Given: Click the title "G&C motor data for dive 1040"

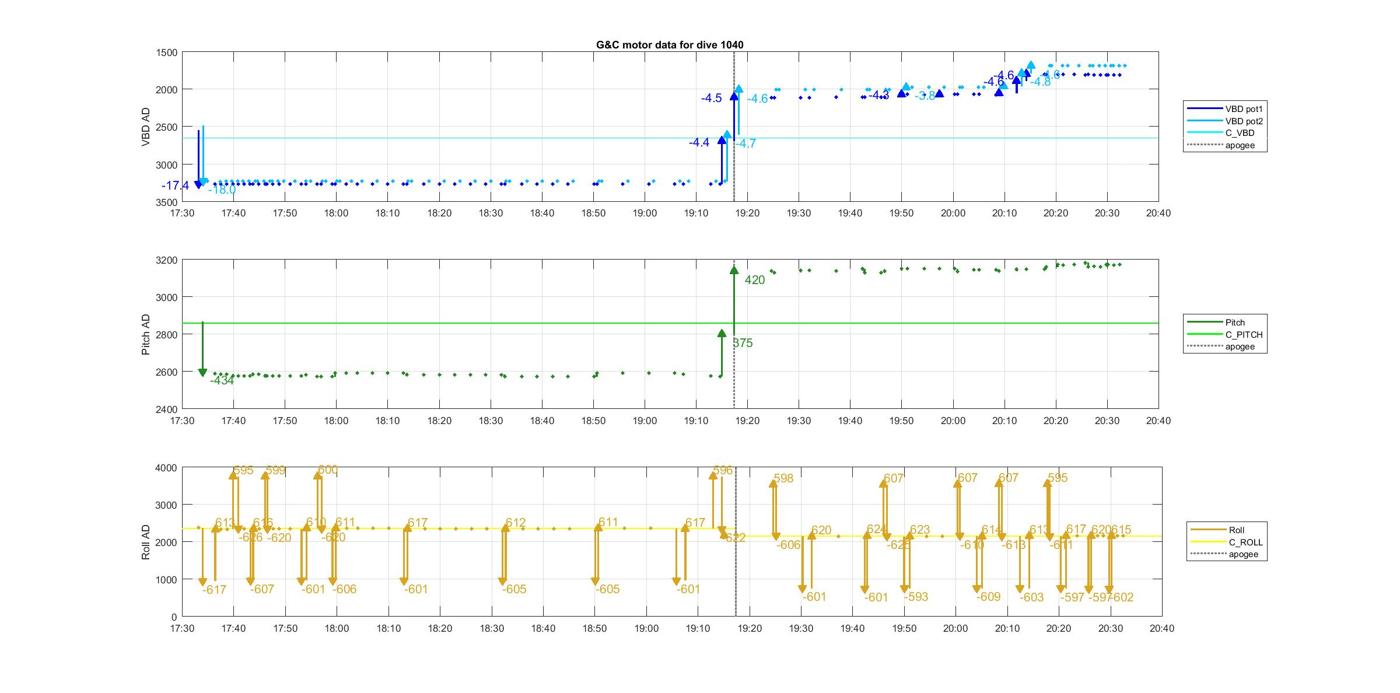Looking at the screenshot, I should 670,45.
